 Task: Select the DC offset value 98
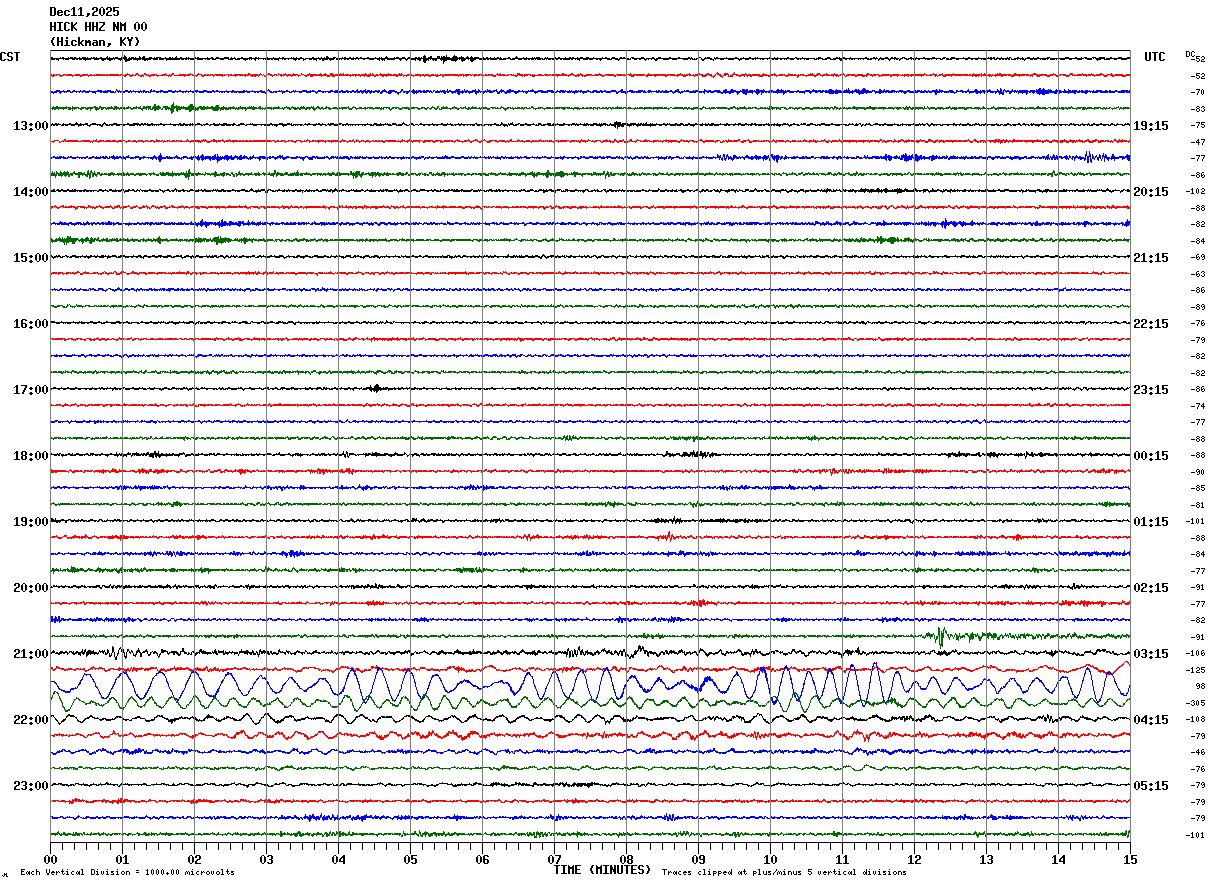pos(1200,686)
